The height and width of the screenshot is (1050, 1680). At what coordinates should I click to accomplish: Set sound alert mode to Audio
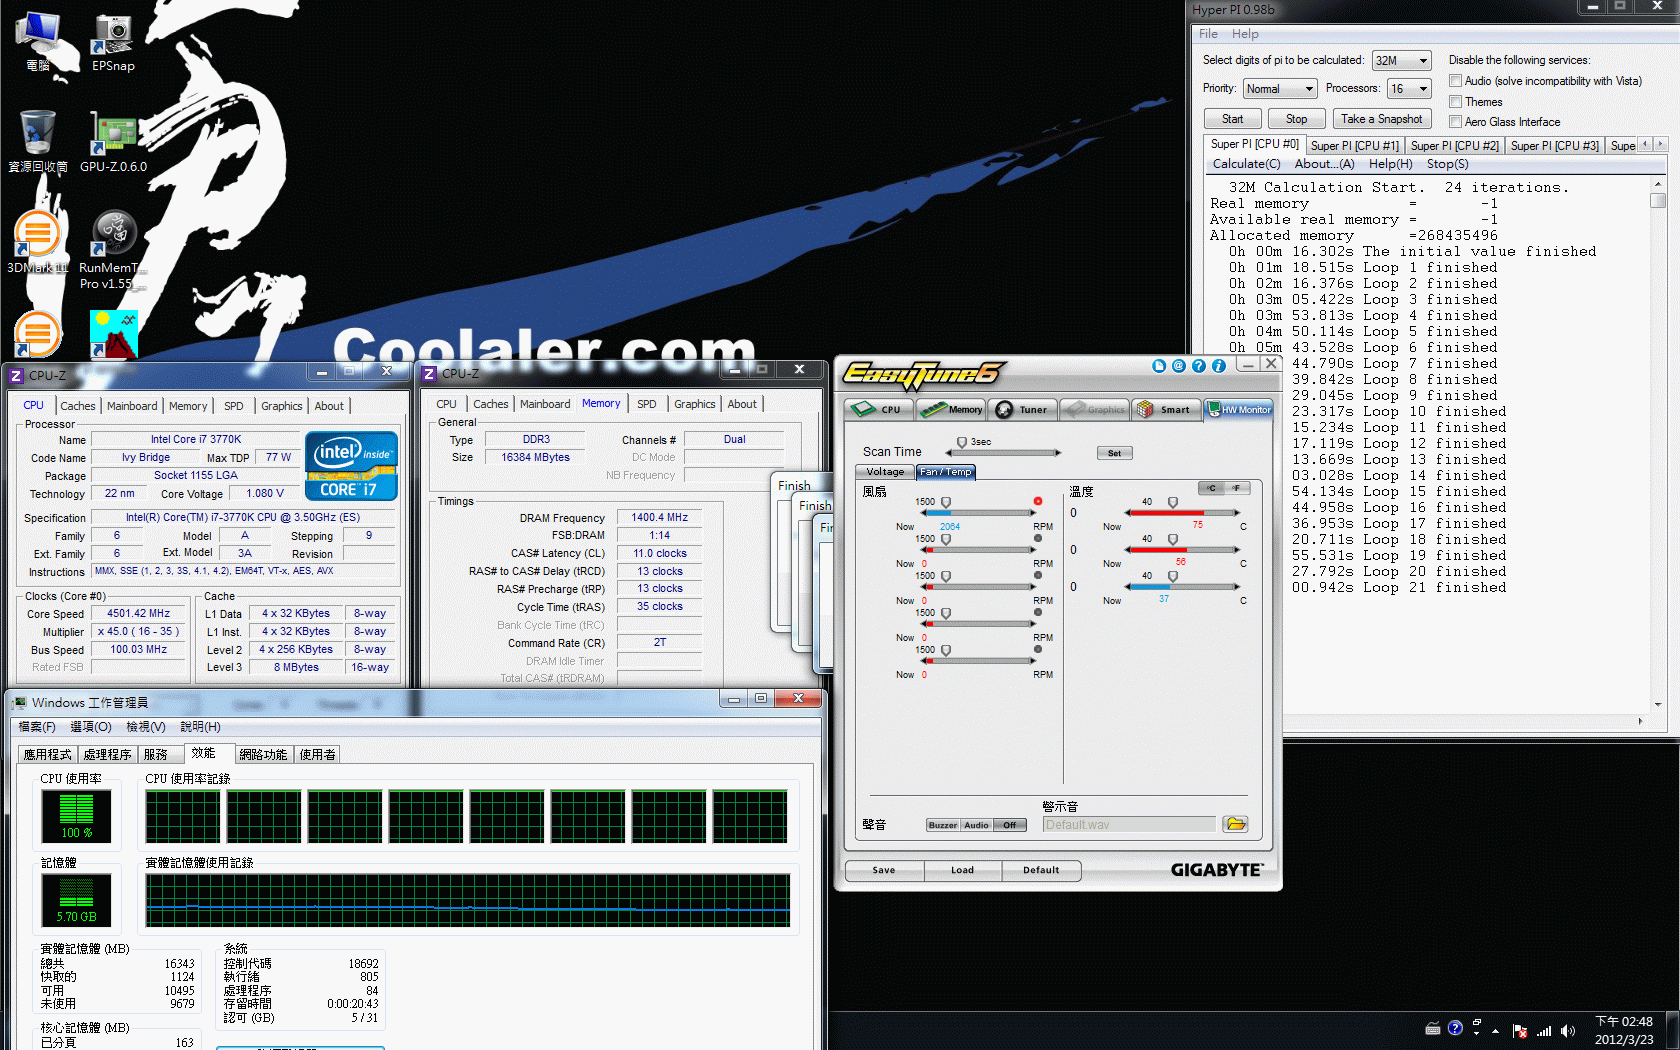[977, 825]
